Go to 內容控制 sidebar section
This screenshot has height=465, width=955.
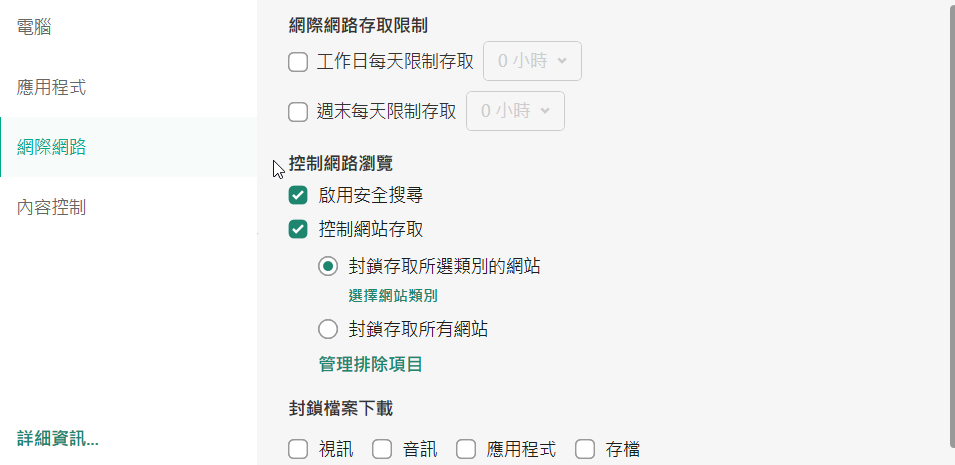52,207
